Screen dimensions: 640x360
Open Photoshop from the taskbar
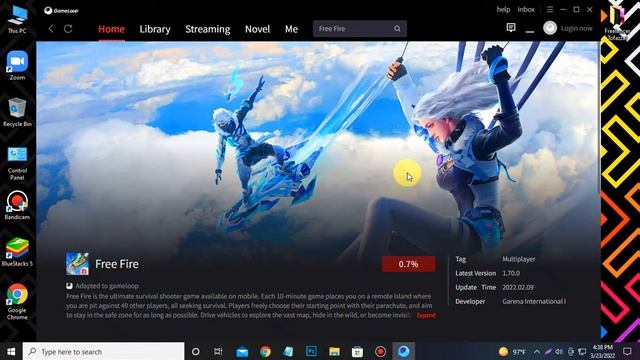point(311,351)
